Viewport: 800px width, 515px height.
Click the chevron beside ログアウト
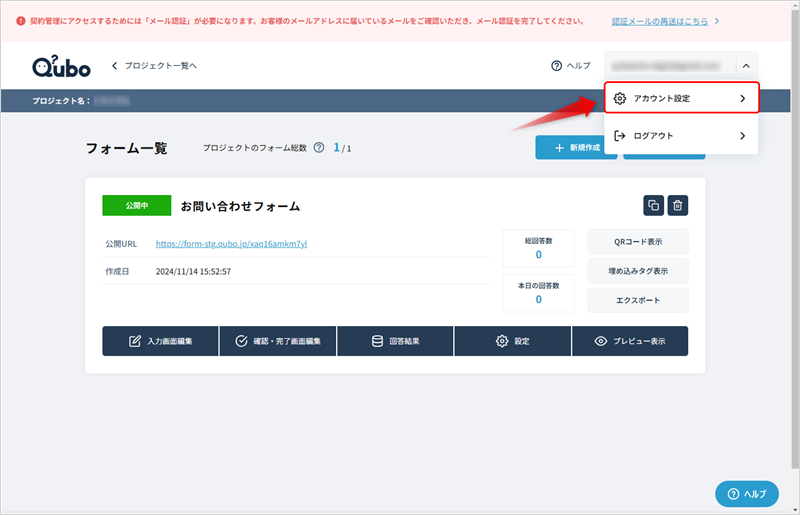(x=742, y=136)
